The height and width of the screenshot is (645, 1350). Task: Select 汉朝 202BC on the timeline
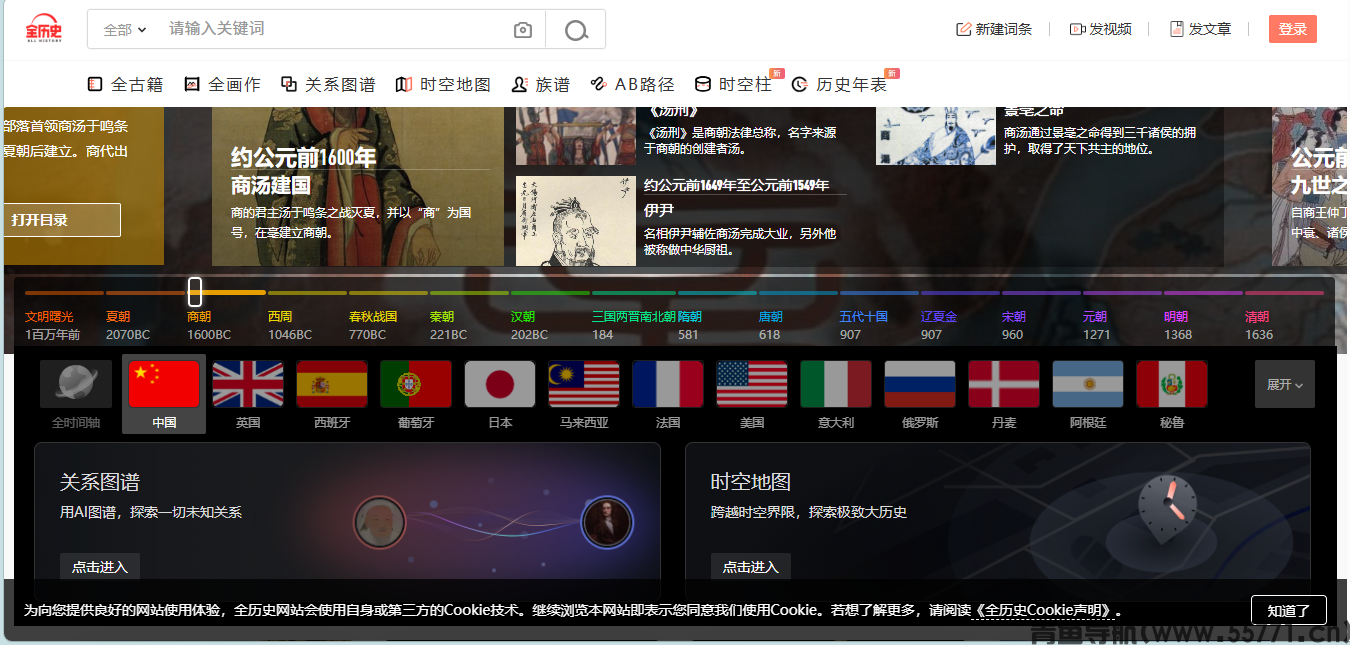click(529, 325)
